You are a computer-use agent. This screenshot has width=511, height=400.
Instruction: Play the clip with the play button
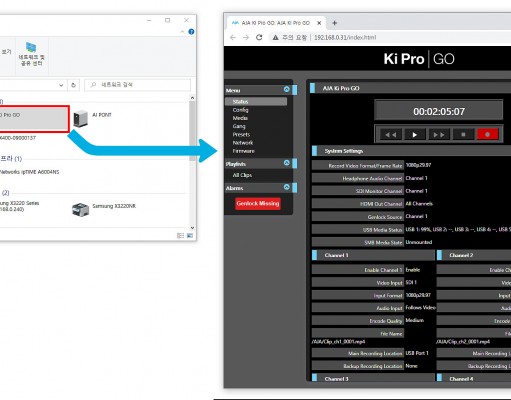pyautogui.click(x=415, y=135)
